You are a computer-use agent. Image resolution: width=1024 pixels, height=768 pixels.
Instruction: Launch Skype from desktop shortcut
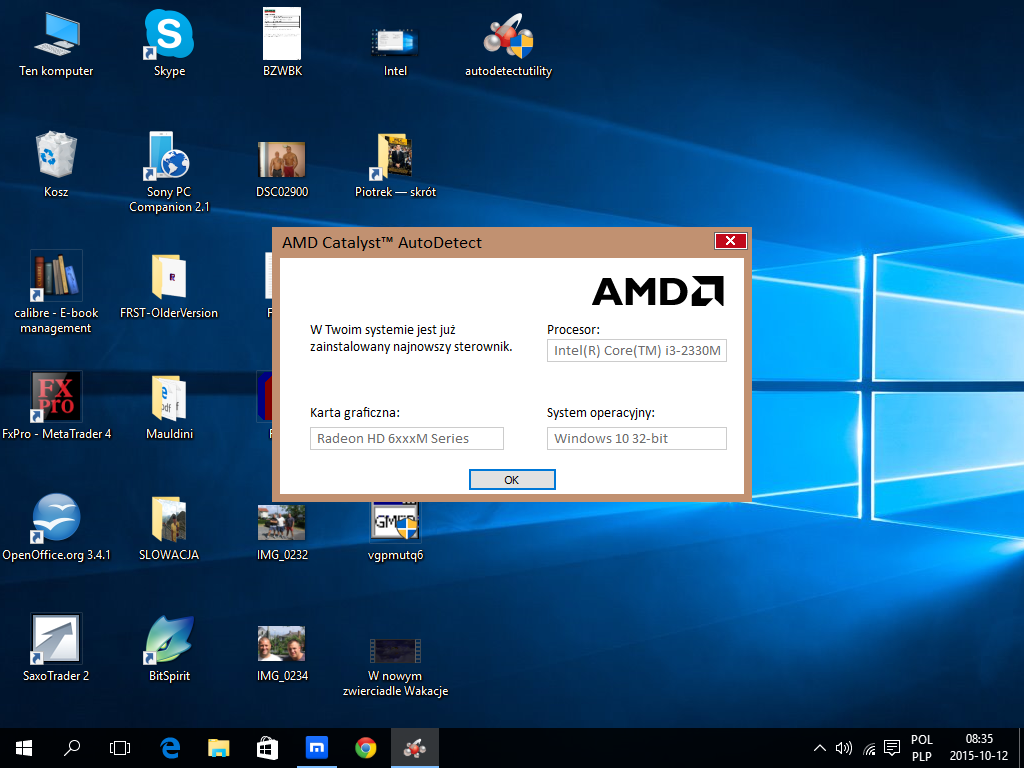coord(169,43)
